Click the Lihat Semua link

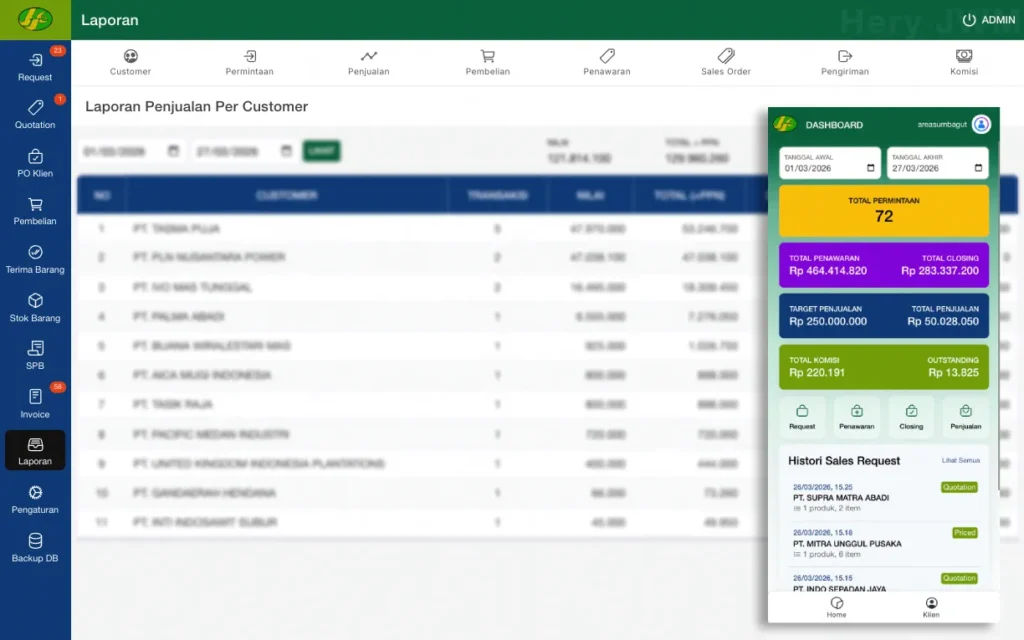coord(960,460)
